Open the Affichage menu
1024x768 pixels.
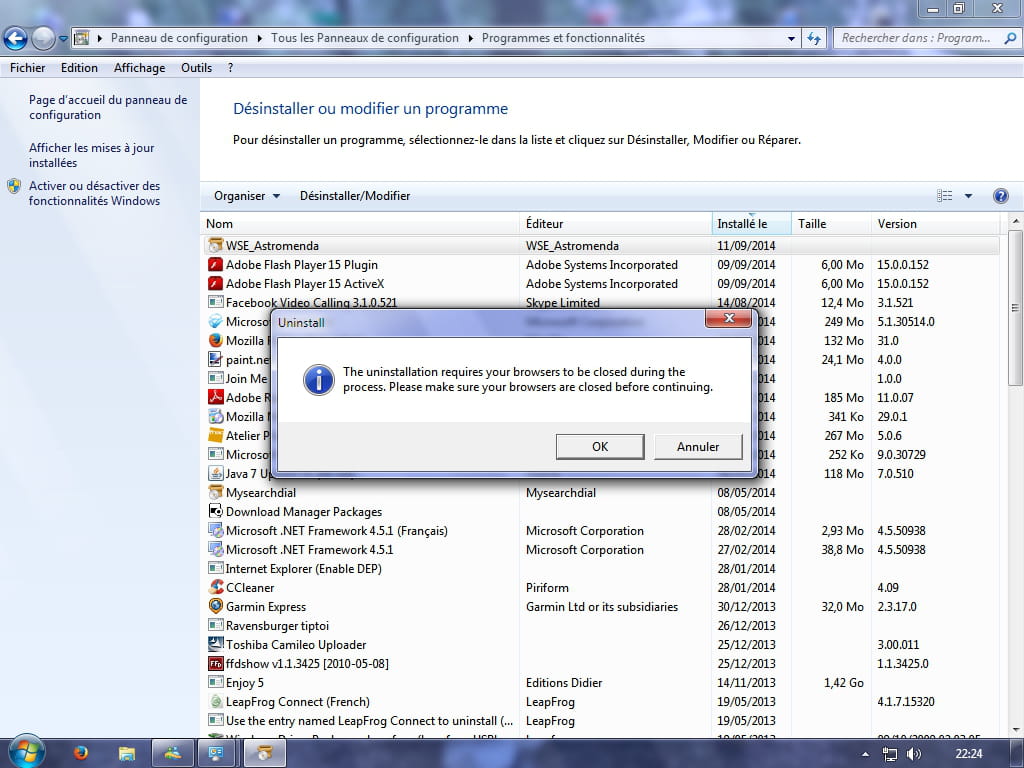(x=139, y=68)
